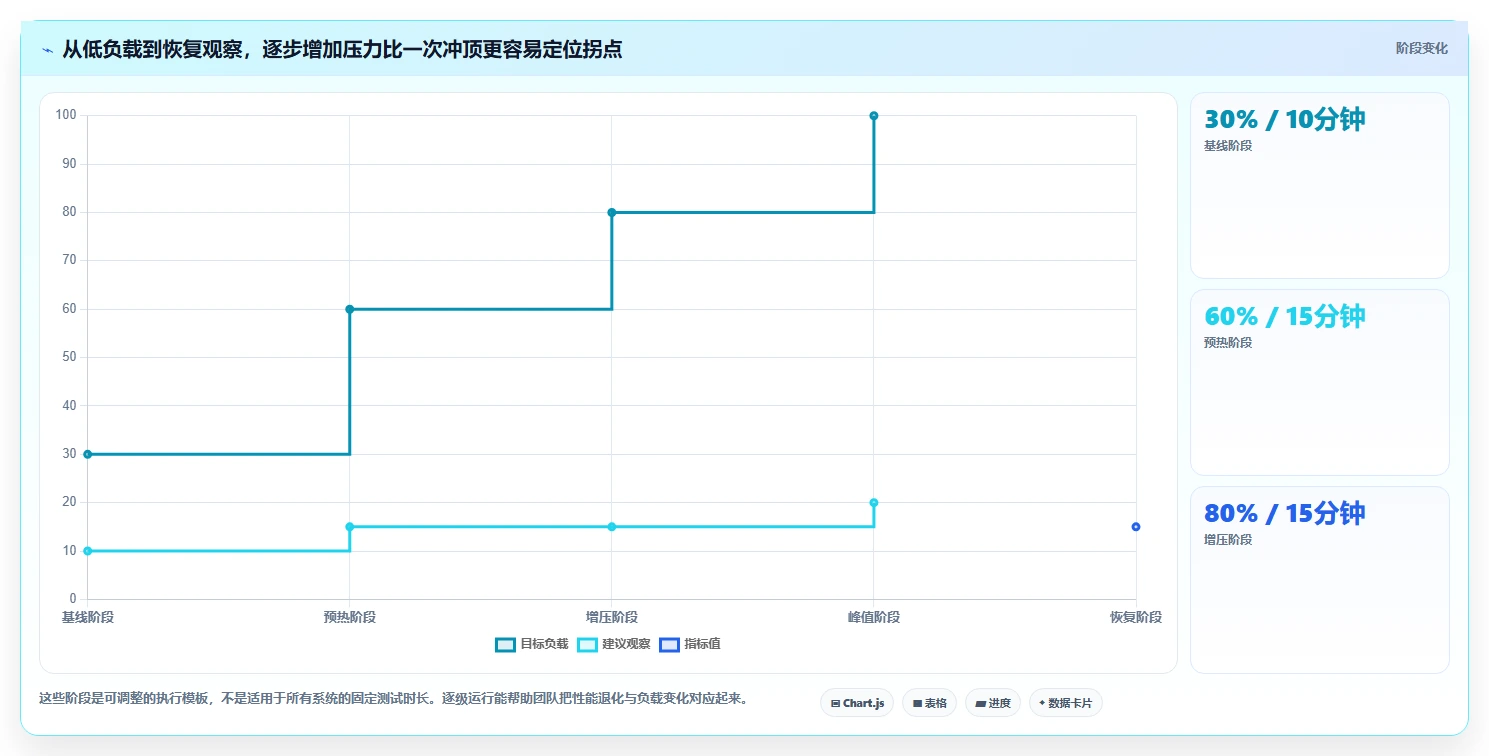This screenshot has width=1489, height=756.
Task: Click the 建议观察 point at 增压阶段
Action: pos(612,527)
